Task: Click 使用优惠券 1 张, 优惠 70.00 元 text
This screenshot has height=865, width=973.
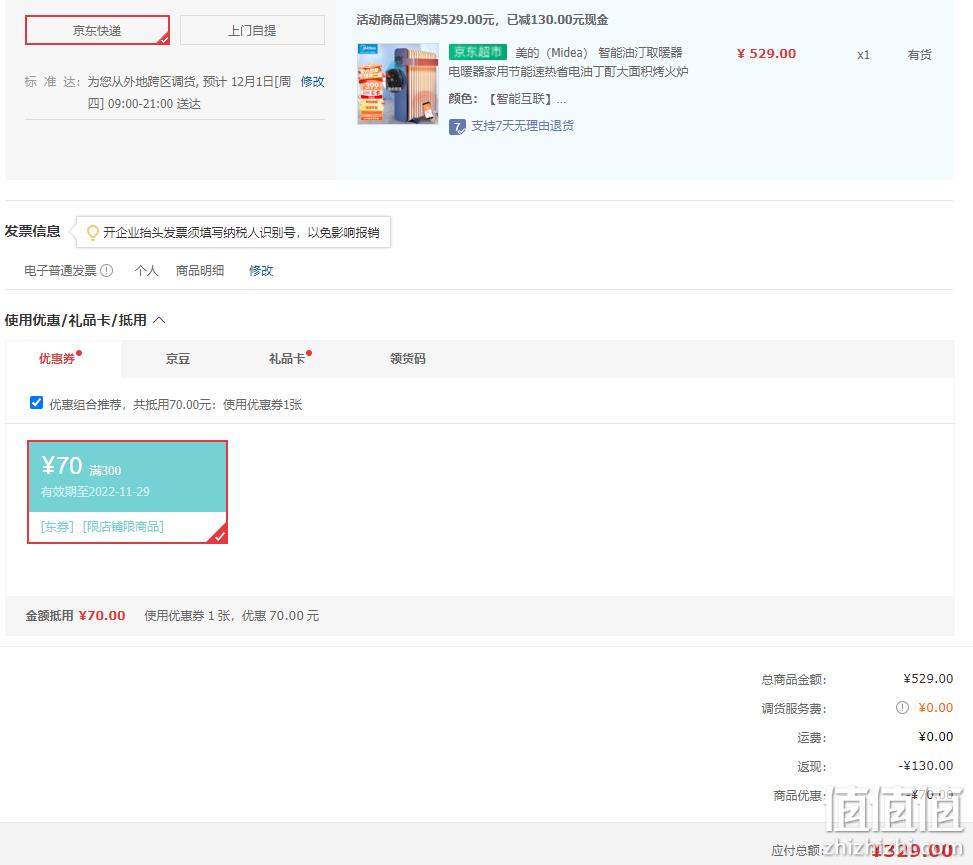Action: point(231,616)
